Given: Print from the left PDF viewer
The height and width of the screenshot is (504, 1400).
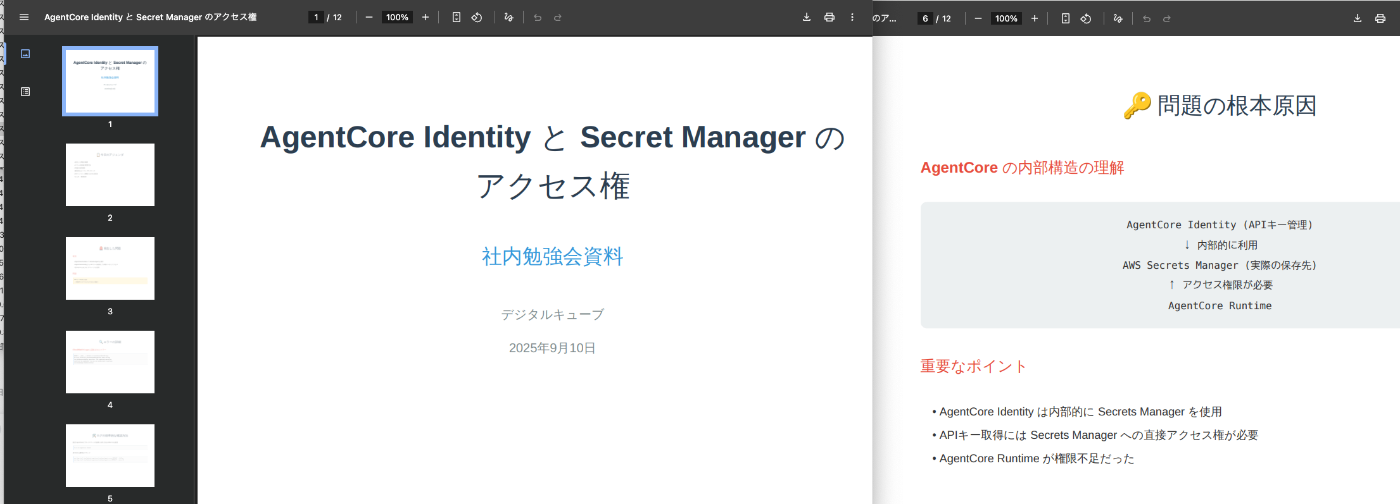Looking at the screenshot, I should click(x=829, y=17).
